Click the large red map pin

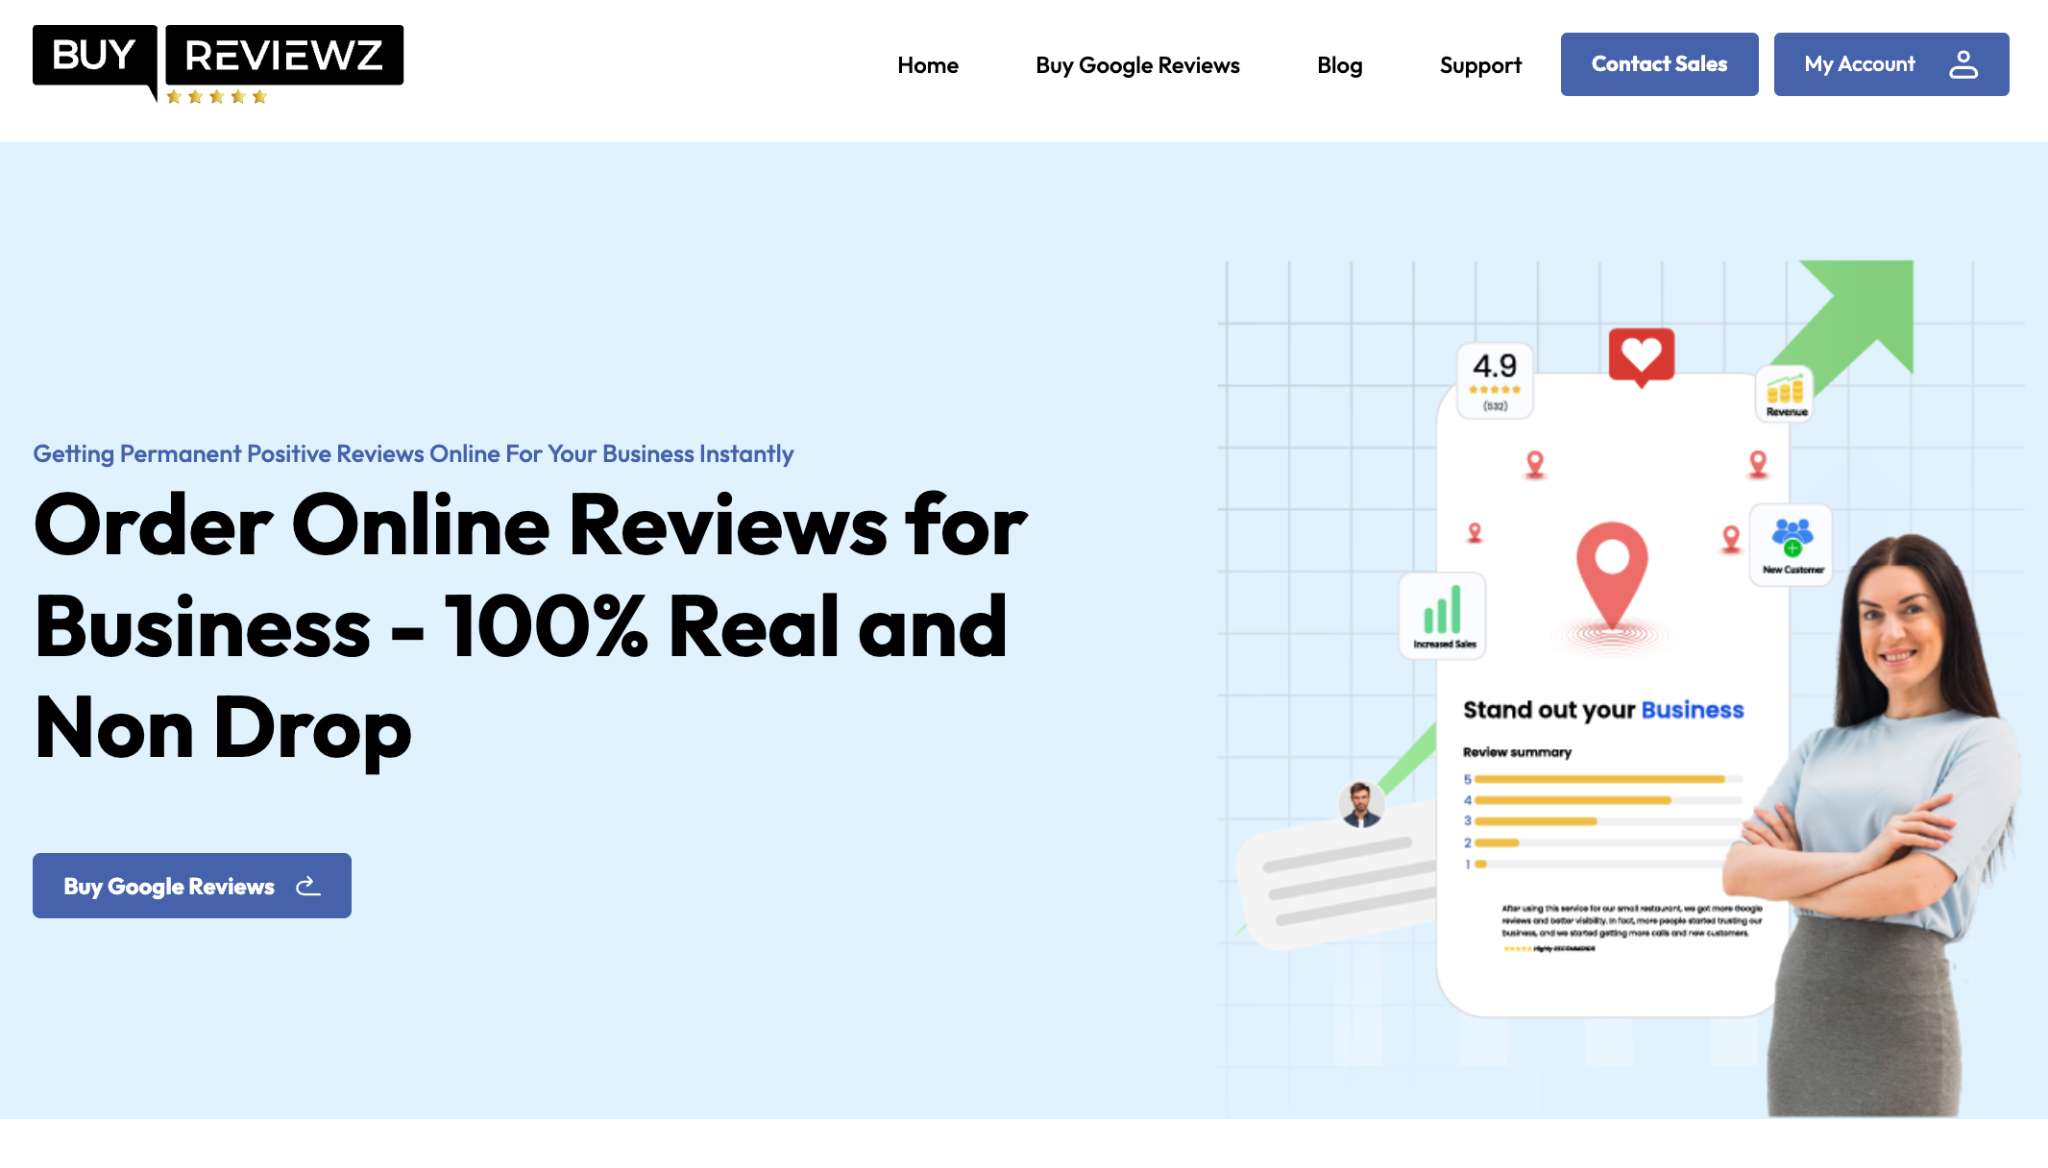tap(1611, 577)
